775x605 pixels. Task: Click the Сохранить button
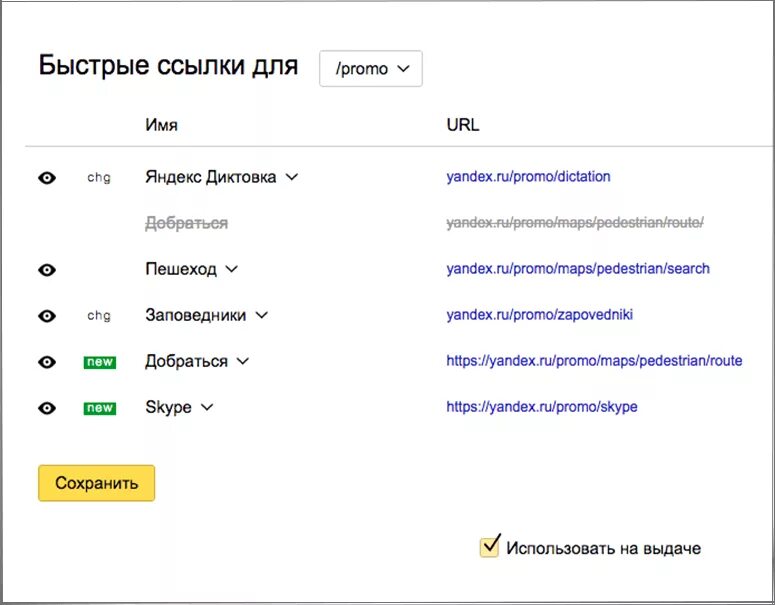pos(96,483)
